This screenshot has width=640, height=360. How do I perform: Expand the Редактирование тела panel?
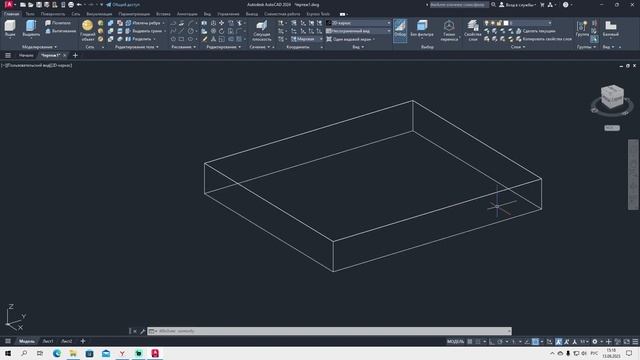(x=137, y=47)
